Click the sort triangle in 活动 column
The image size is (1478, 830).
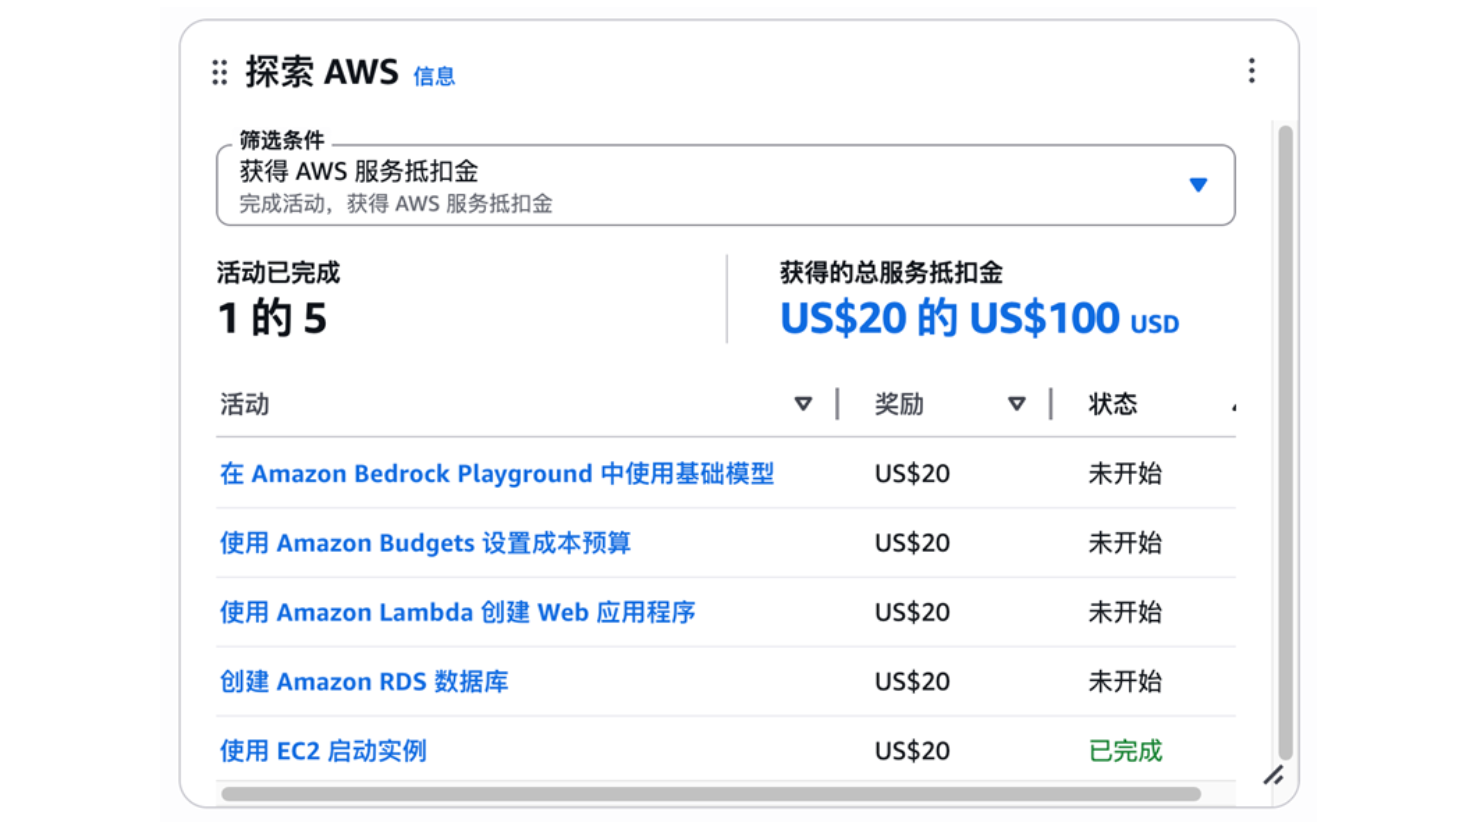[802, 404]
